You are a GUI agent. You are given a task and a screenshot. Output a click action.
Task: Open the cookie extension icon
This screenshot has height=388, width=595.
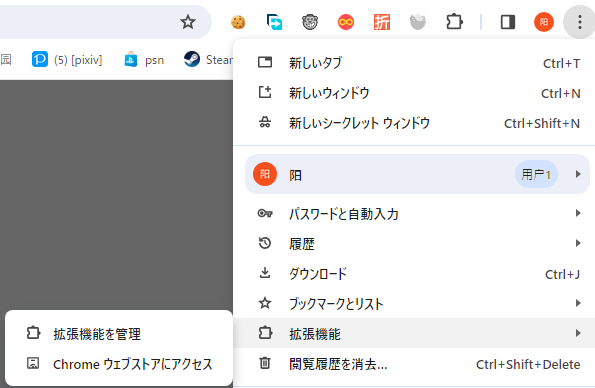(x=238, y=22)
